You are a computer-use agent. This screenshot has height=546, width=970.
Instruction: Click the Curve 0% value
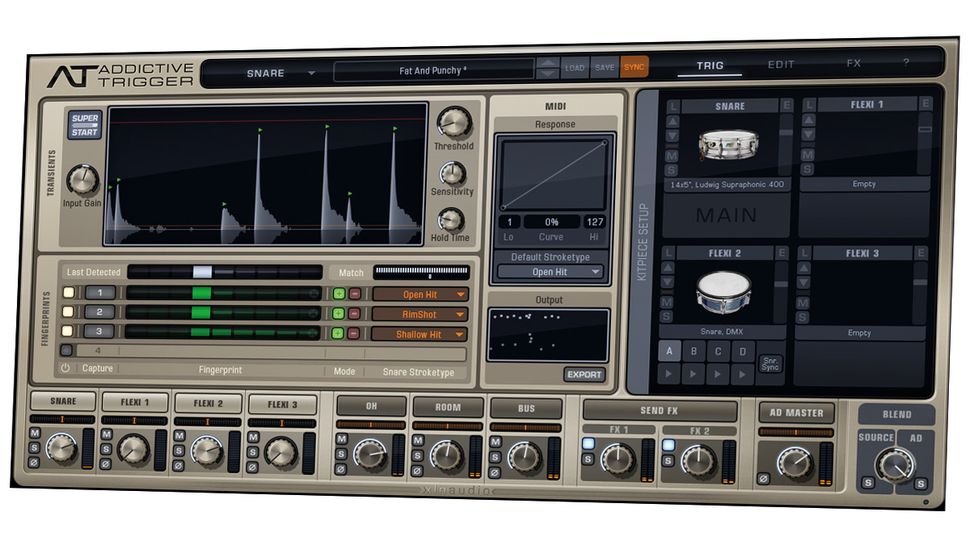pos(551,221)
